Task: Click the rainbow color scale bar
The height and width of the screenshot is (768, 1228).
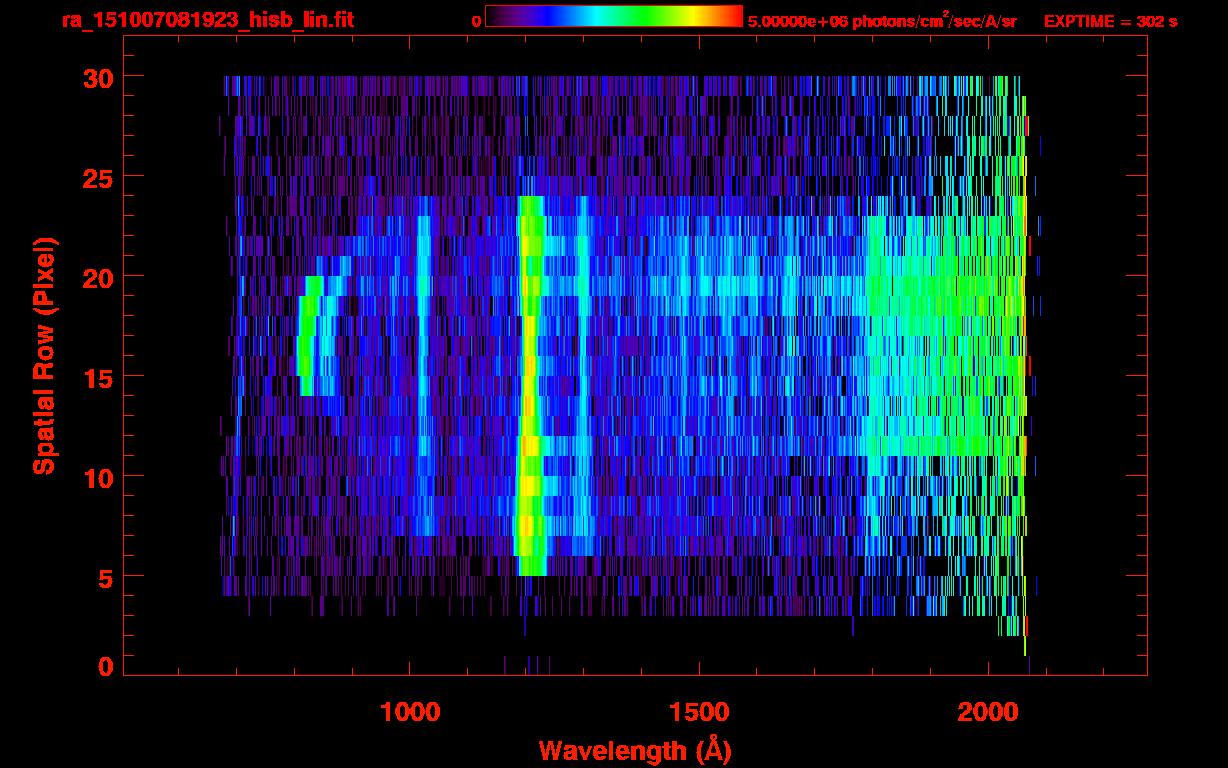Action: click(614, 17)
